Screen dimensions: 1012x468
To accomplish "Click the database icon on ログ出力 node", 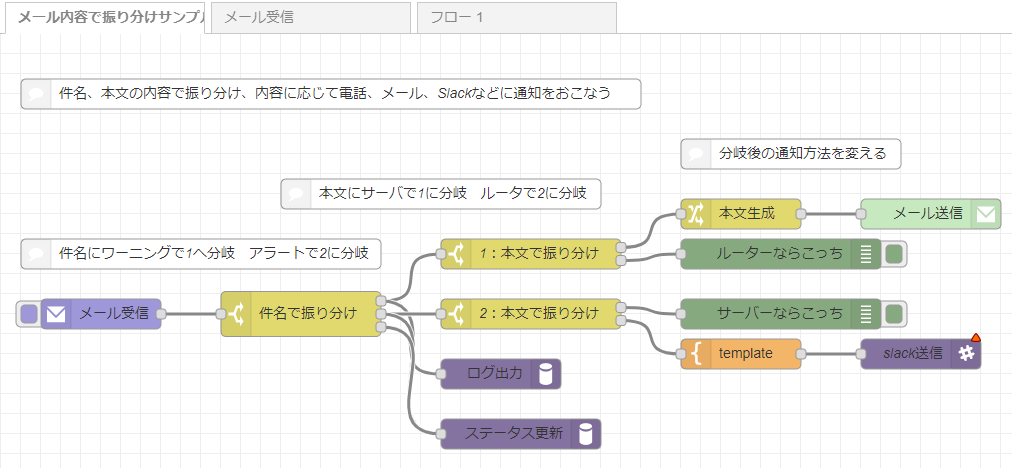I will [x=545, y=374].
